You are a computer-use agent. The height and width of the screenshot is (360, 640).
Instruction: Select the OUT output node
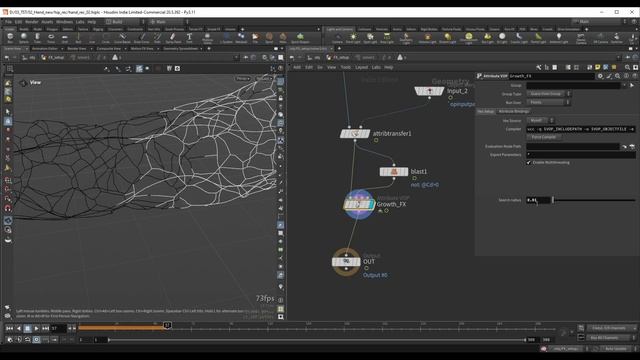[x=346, y=261]
